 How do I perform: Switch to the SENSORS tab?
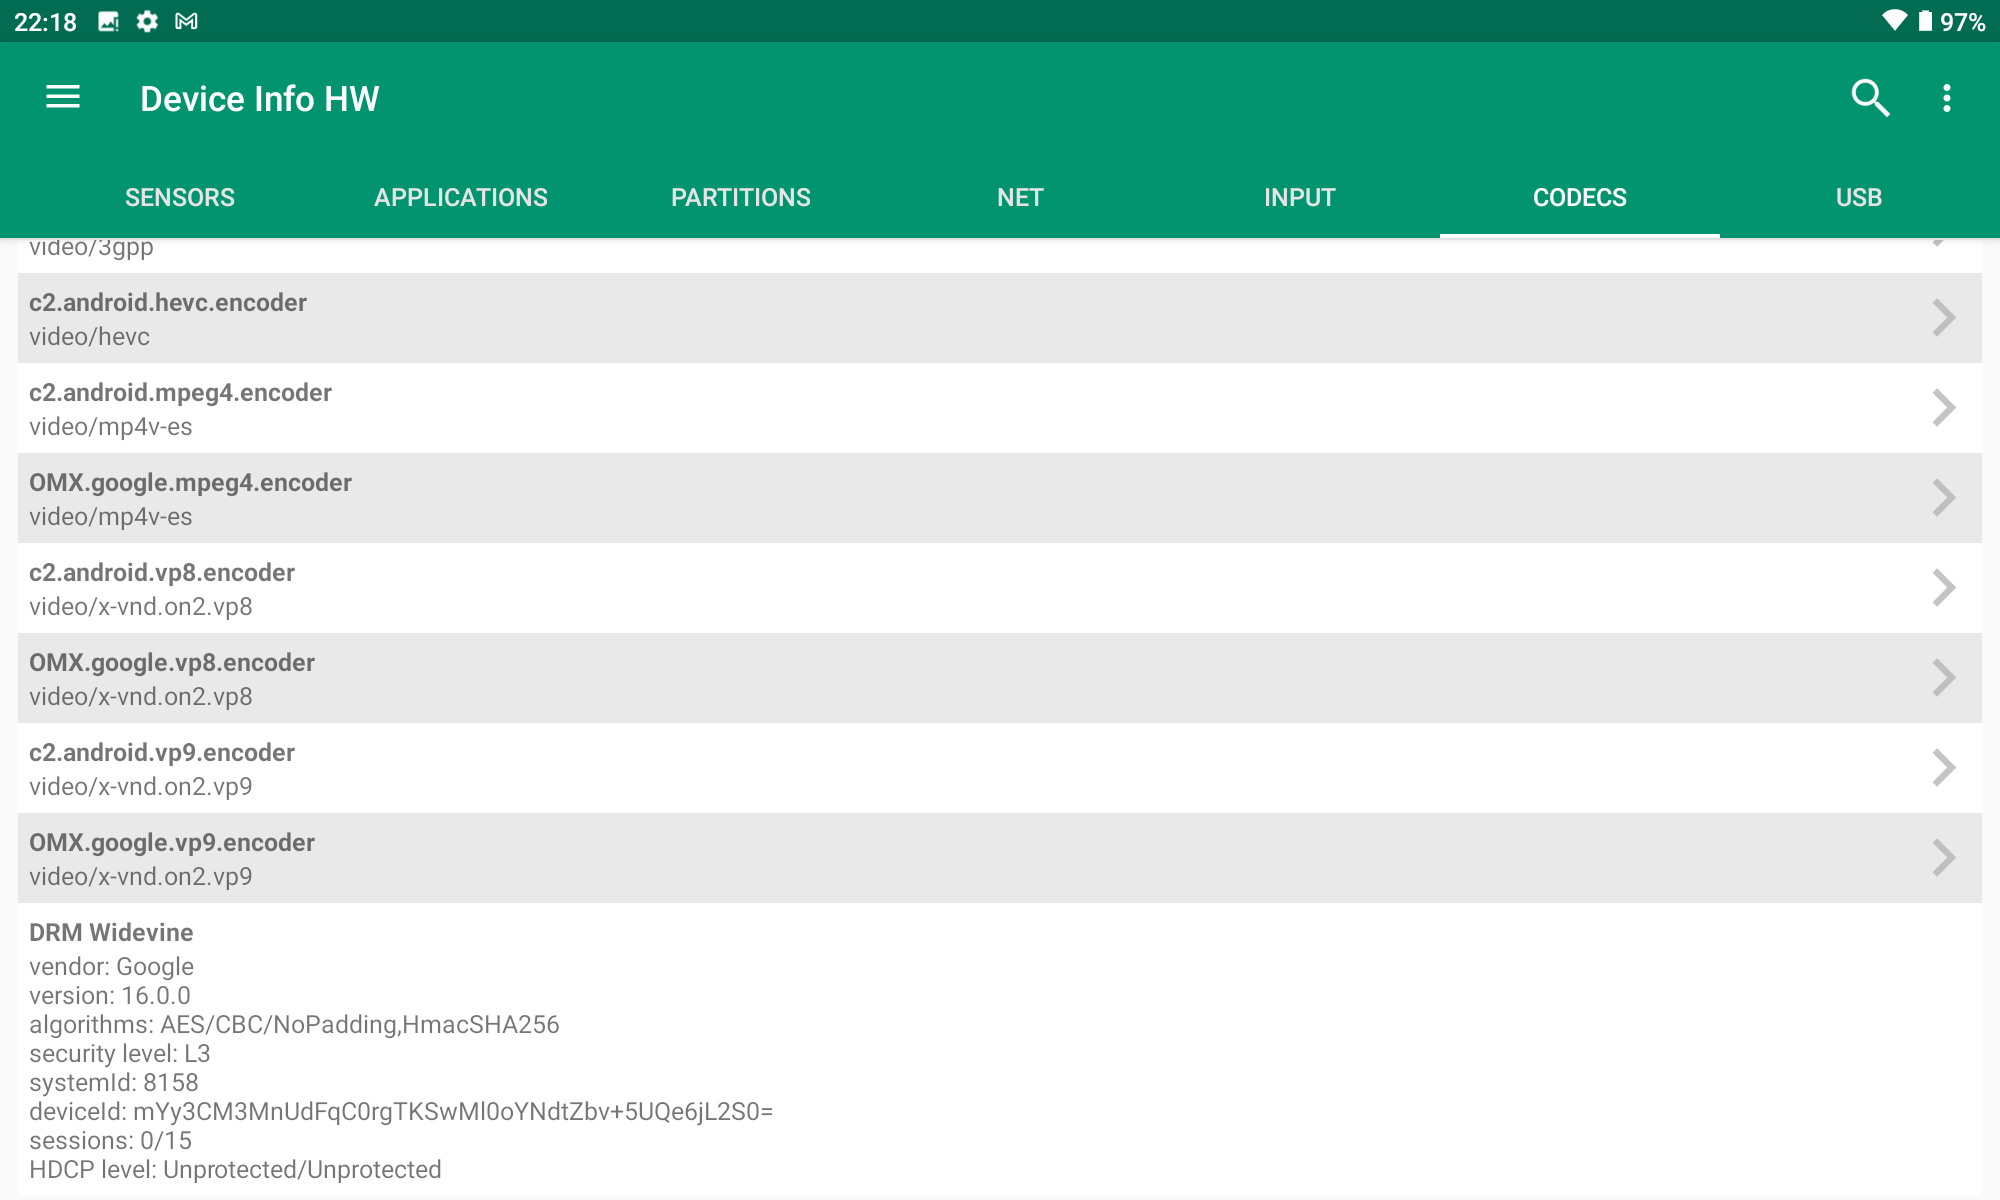pyautogui.click(x=180, y=197)
